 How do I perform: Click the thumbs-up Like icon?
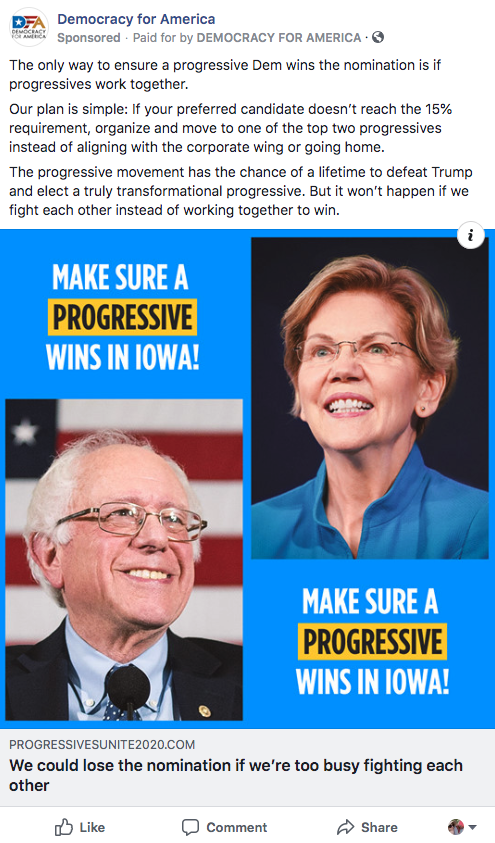click(x=63, y=827)
